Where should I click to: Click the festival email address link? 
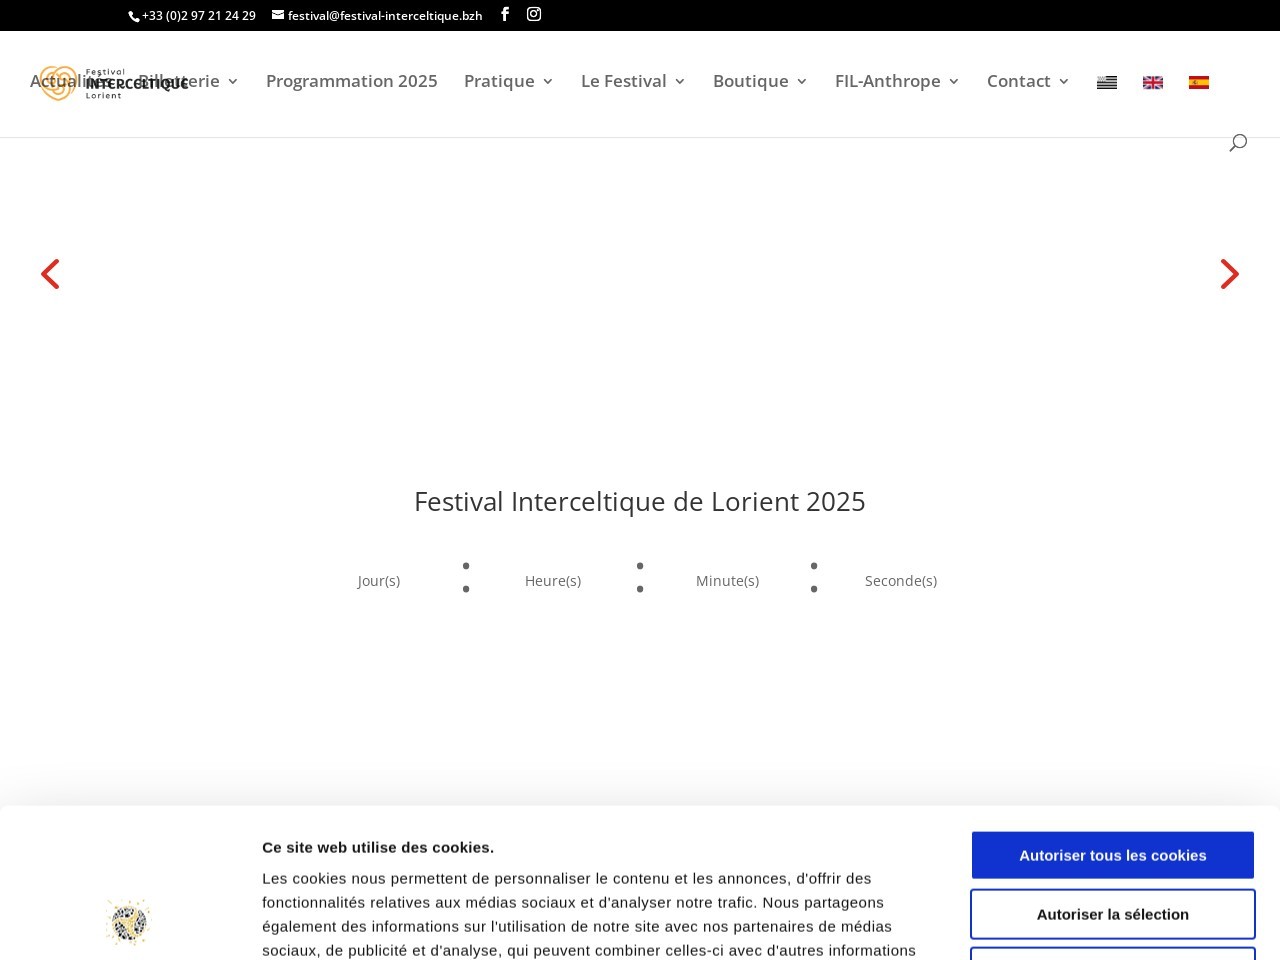click(x=377, y=16)
